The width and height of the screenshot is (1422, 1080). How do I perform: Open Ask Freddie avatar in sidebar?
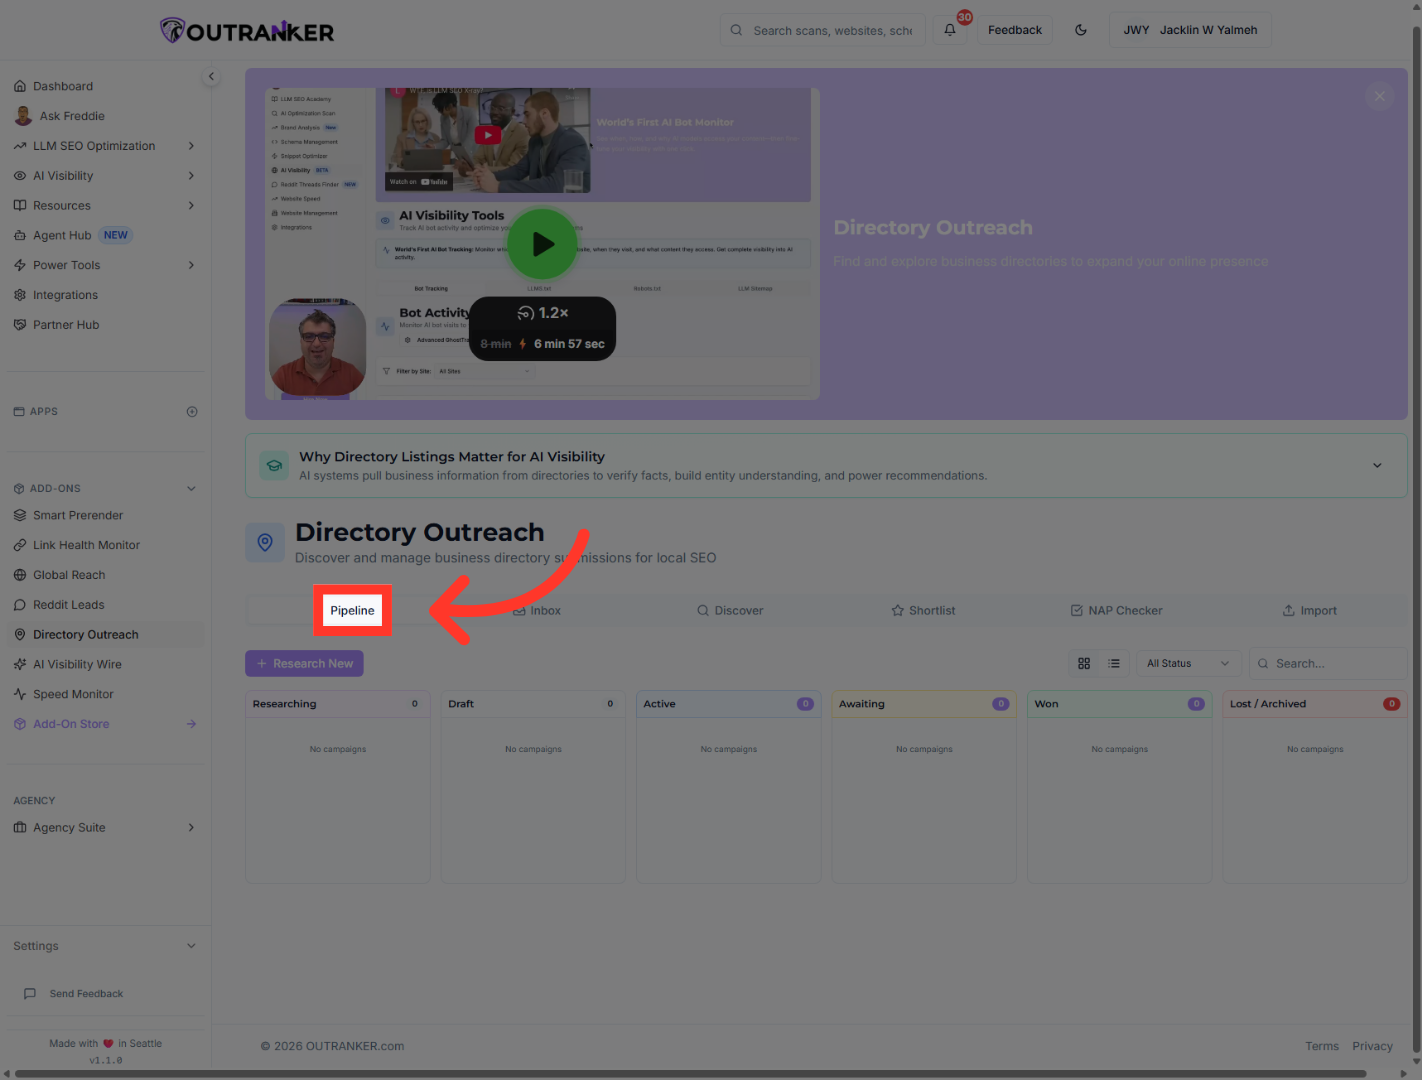(x=23, y=116)
